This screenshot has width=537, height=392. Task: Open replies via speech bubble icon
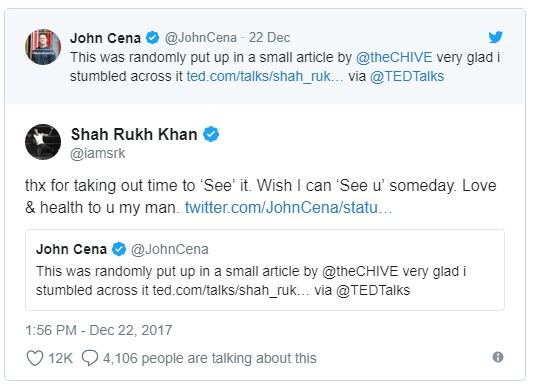coord(90,358)
